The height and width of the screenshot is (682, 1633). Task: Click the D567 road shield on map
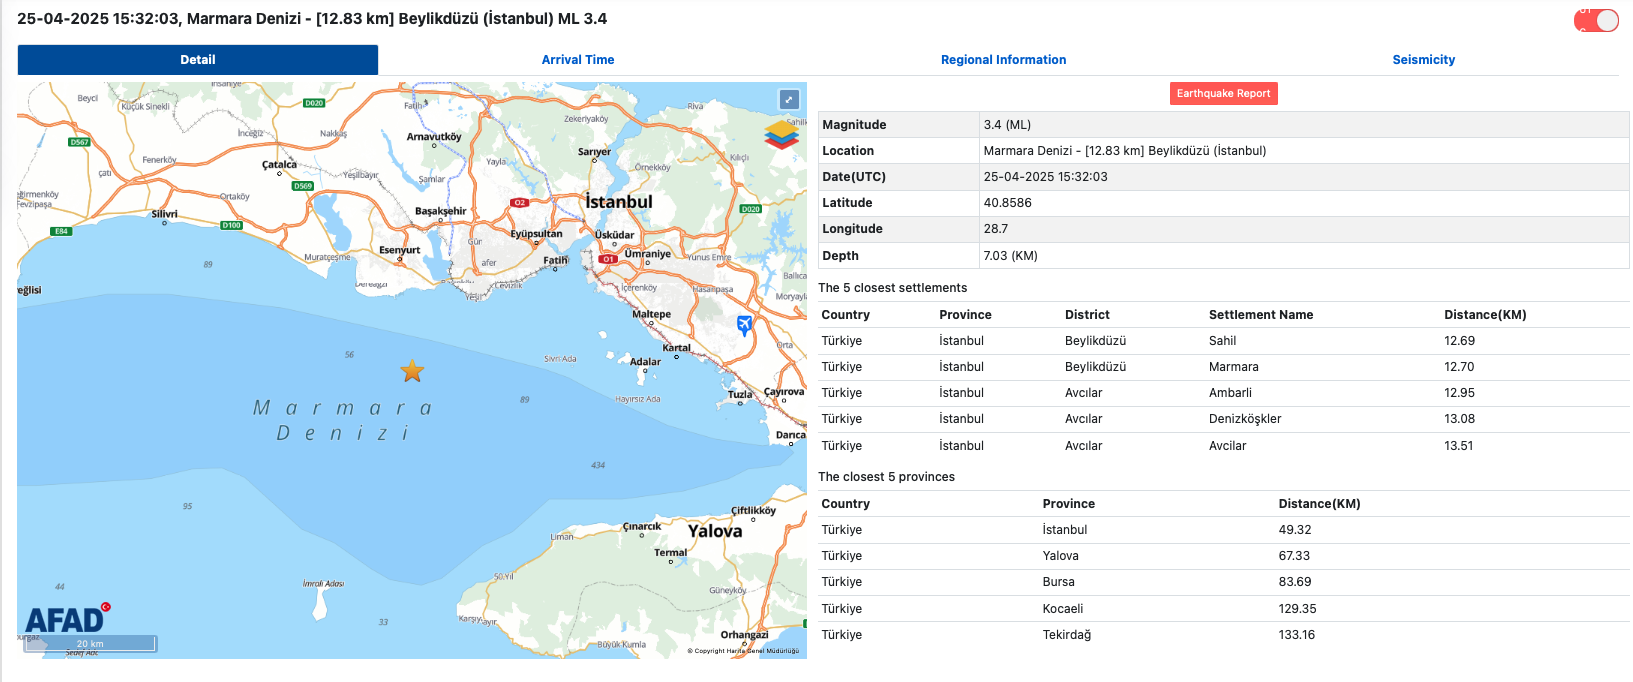[x=79, y=142]
